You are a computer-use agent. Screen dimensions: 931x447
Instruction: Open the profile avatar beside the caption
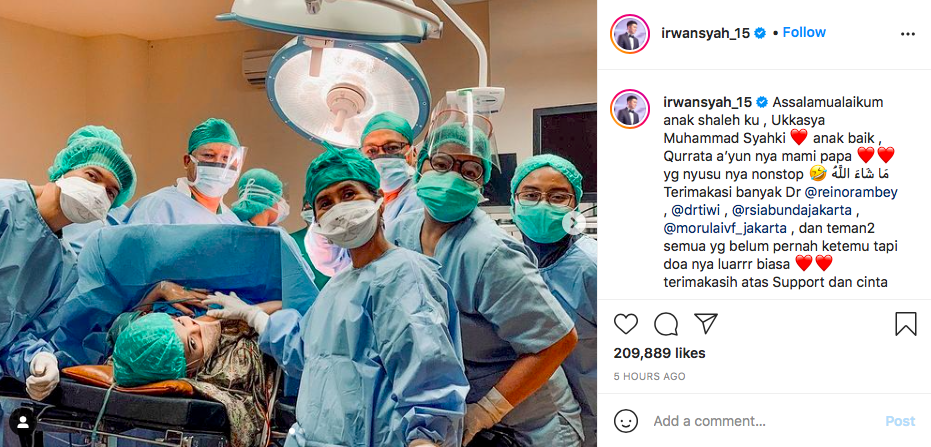629,109
